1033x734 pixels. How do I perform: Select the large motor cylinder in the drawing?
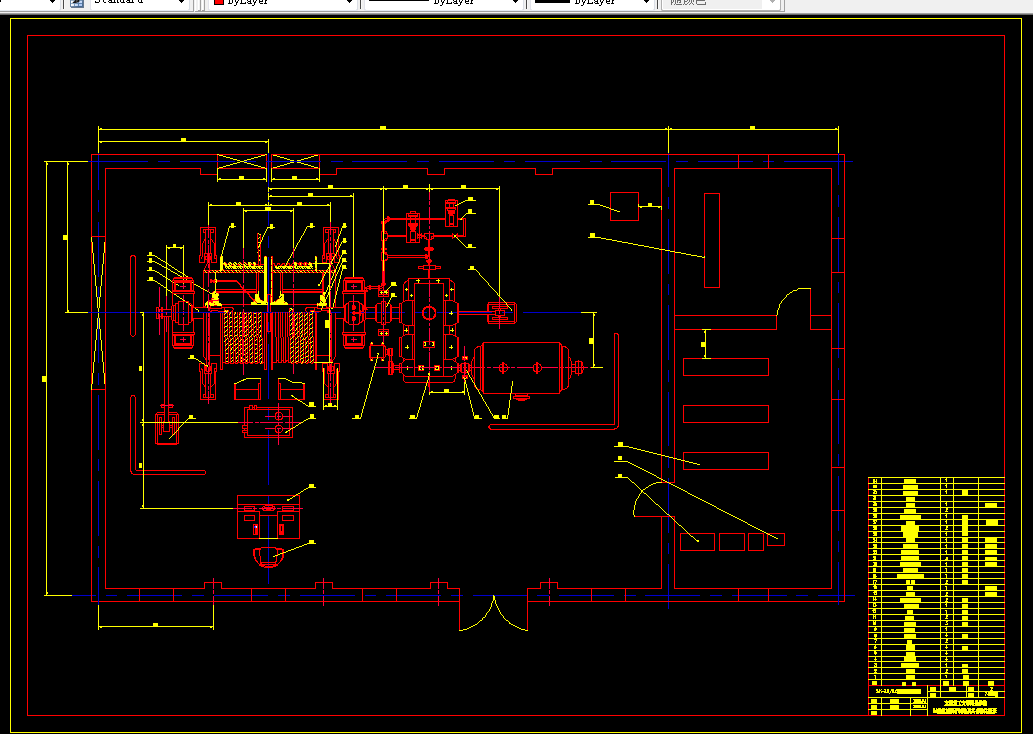click(526, 368)
